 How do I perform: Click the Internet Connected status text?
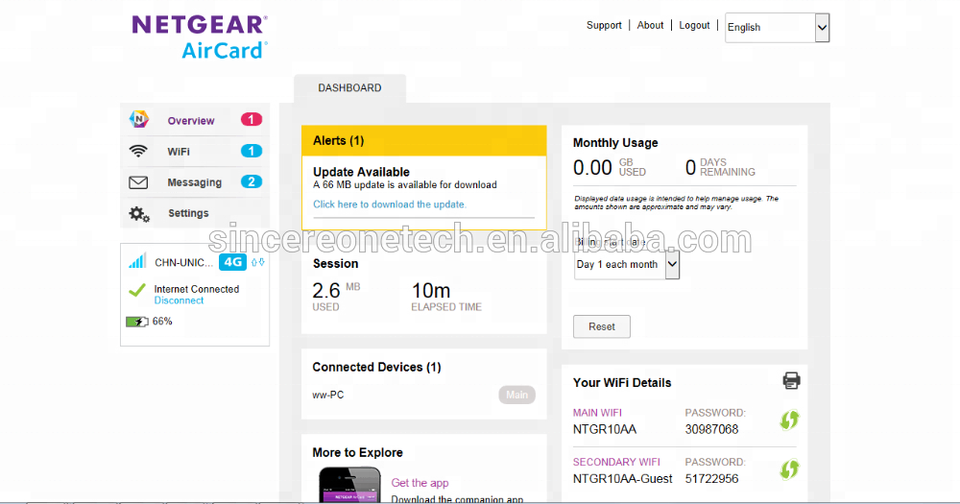[197, 289]
